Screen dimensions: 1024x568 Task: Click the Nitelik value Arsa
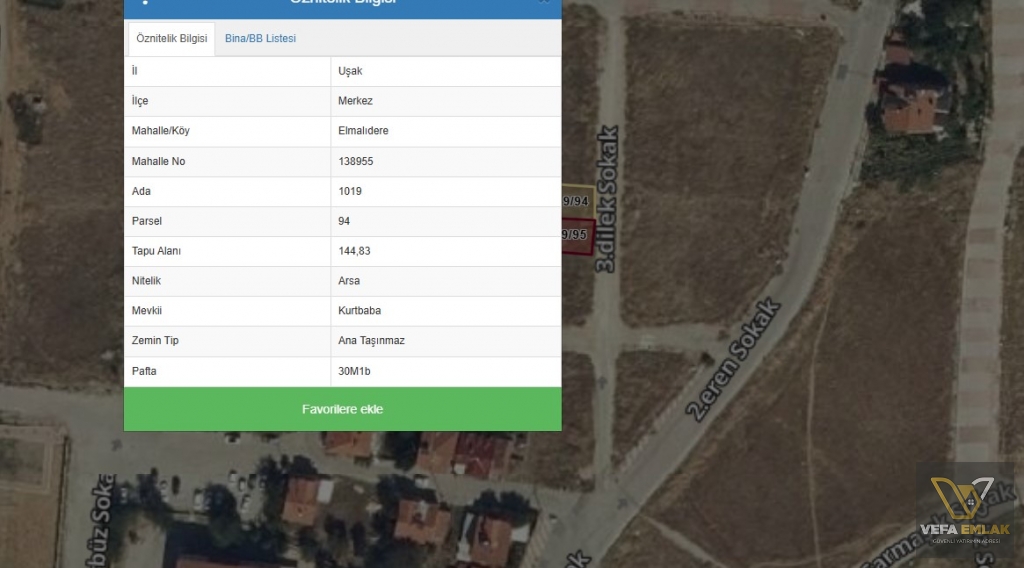349,281
